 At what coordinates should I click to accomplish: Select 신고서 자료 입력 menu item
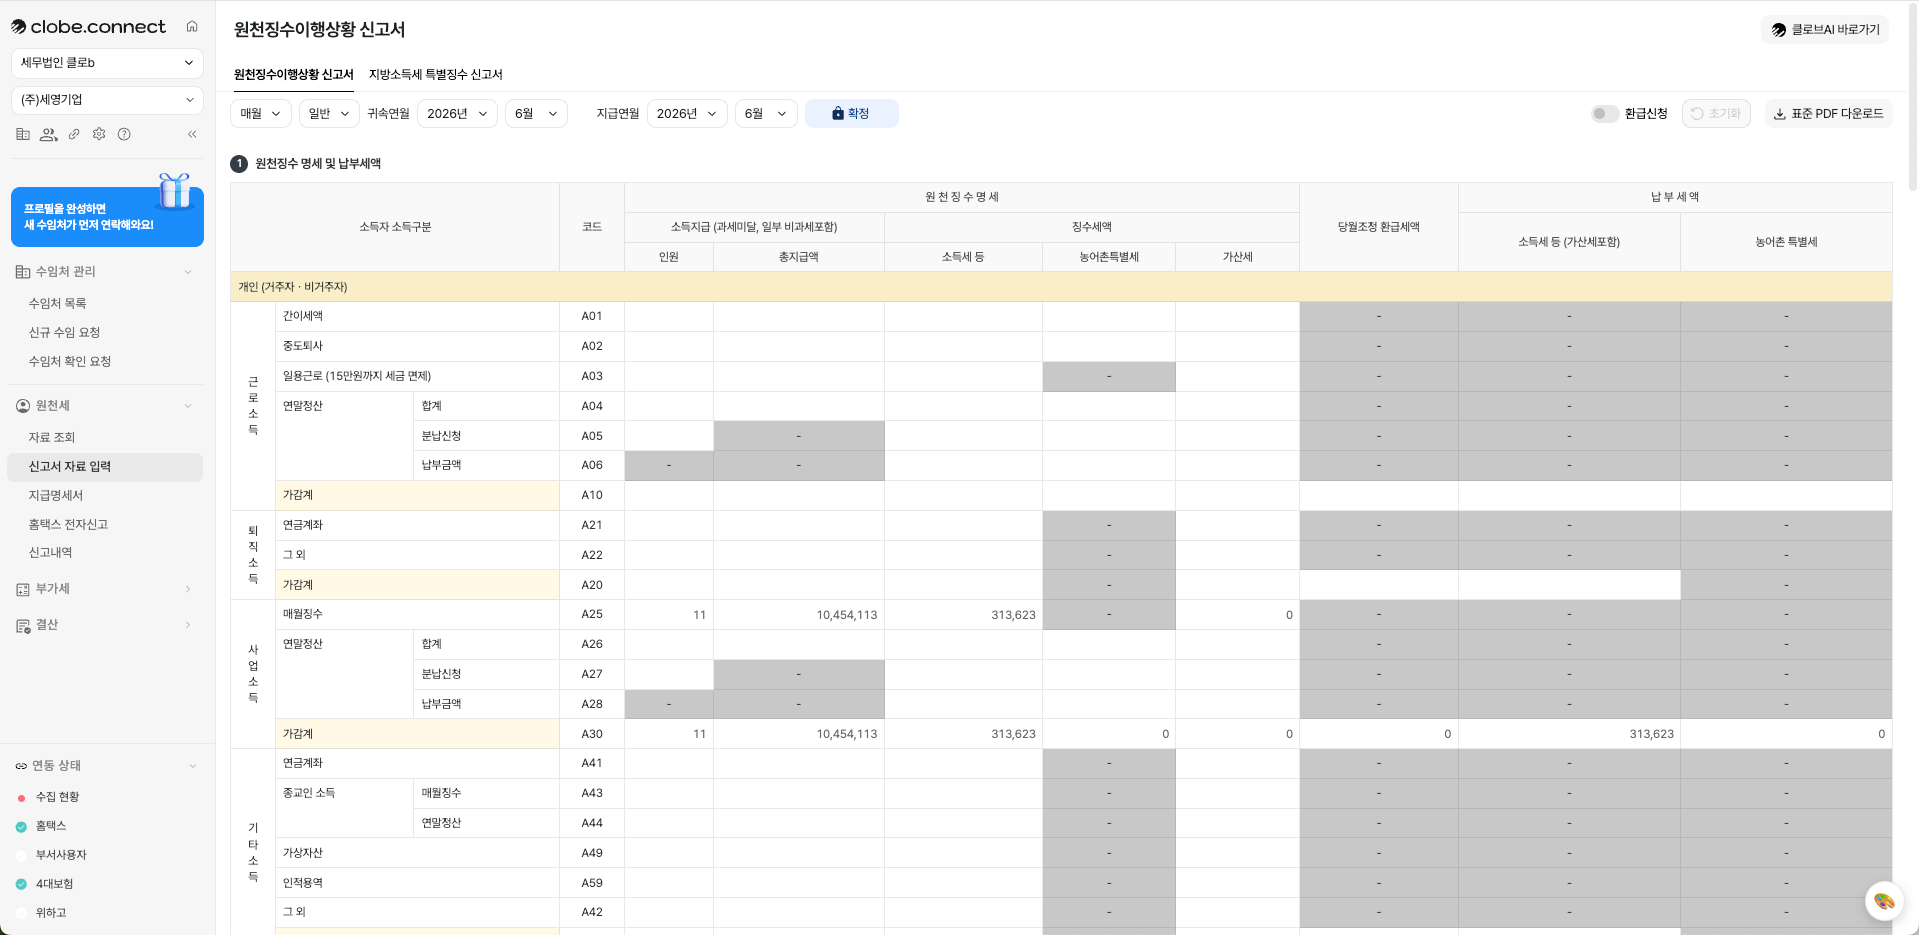click(105, 467)
